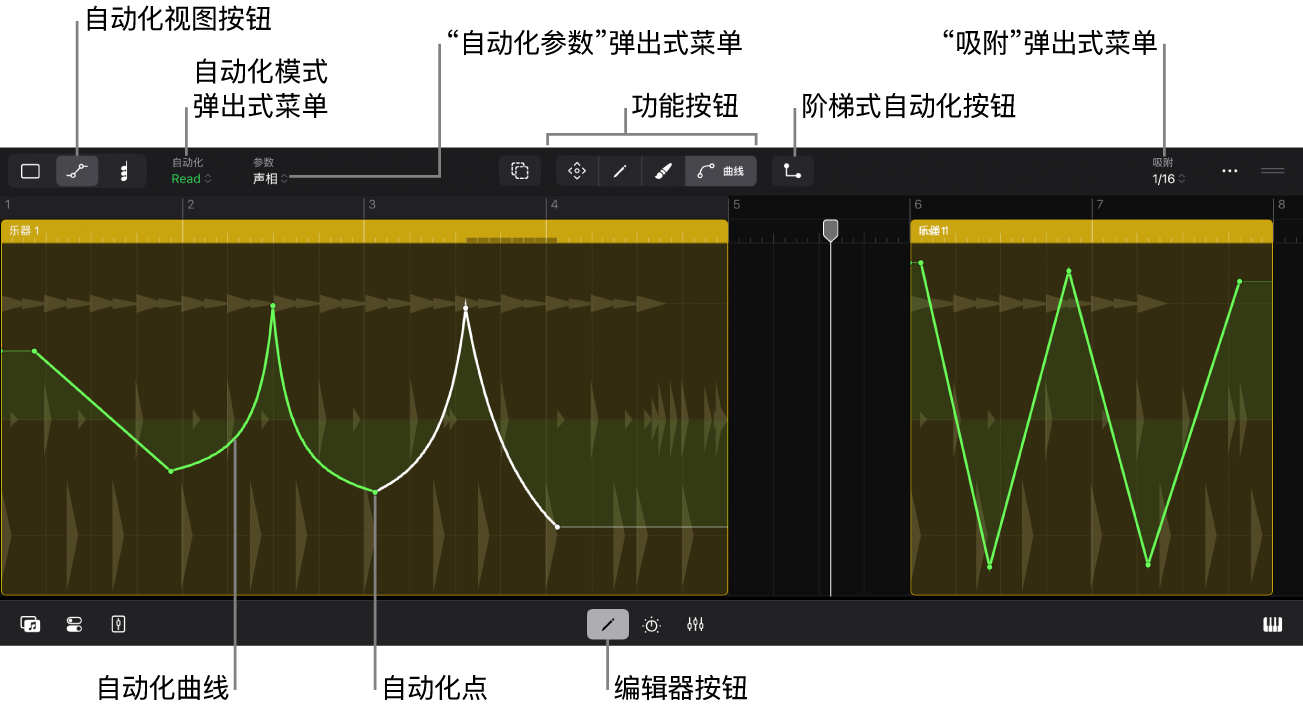Toggle the 曲线 curve function button
1303x705 pixels.
pyautogui.click(x=721, y=171)
